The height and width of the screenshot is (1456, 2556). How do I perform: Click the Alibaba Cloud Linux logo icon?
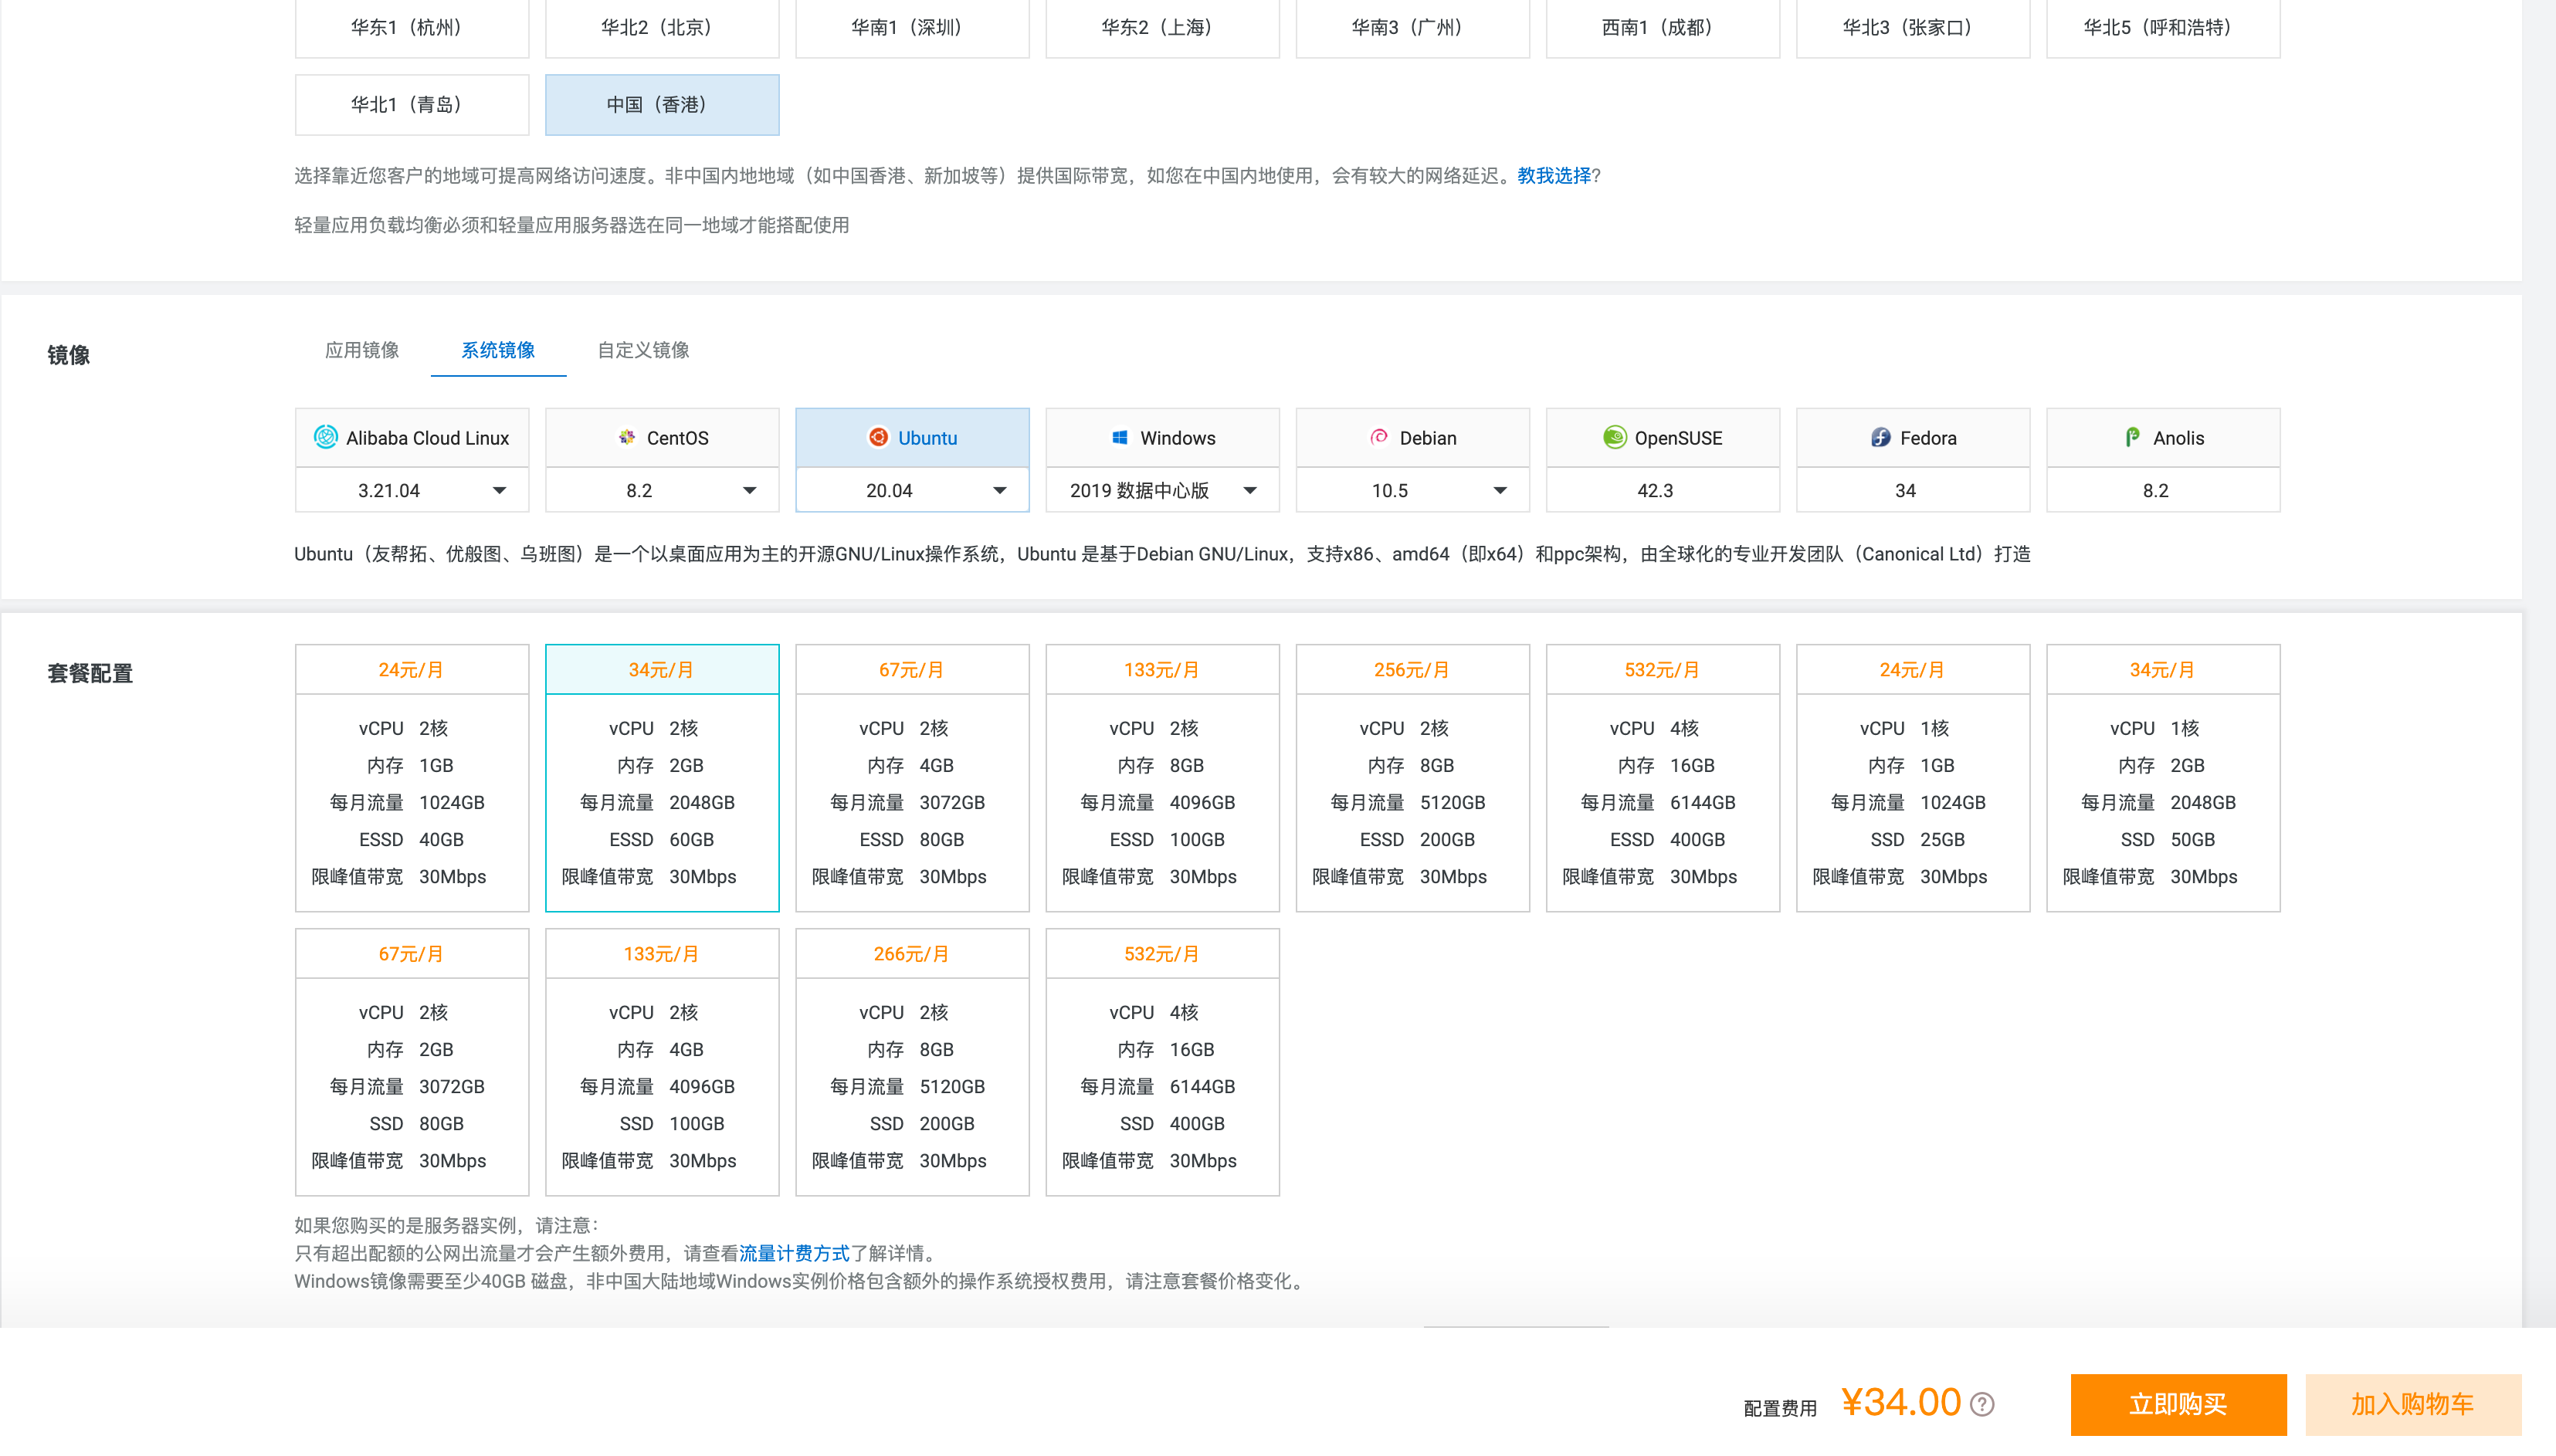tap(325, 437)
